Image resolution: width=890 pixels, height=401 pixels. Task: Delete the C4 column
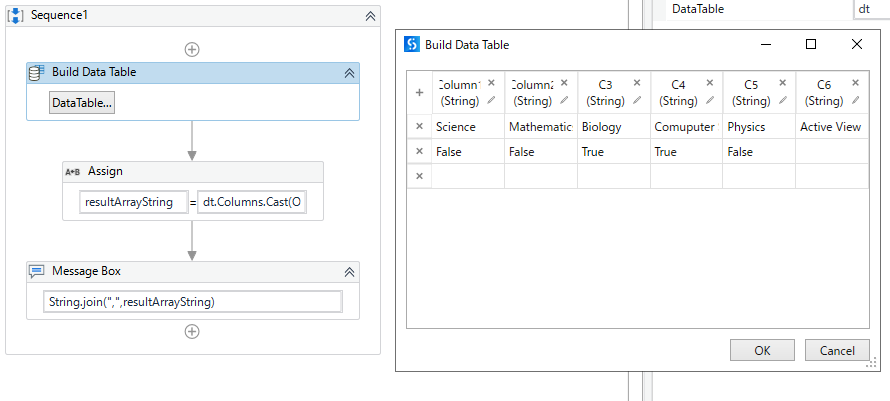click(711, 84)
